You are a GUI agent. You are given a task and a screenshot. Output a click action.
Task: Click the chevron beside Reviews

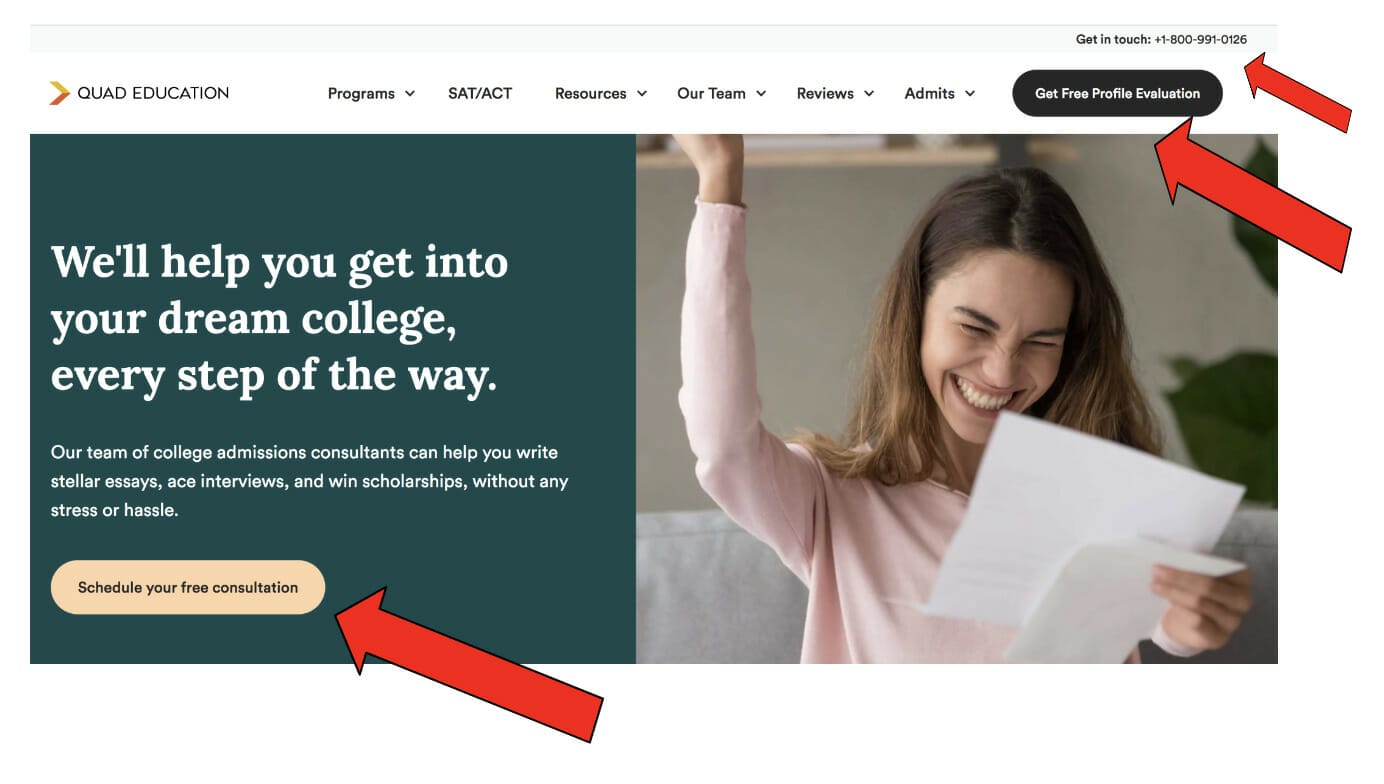tap(869, 93)
